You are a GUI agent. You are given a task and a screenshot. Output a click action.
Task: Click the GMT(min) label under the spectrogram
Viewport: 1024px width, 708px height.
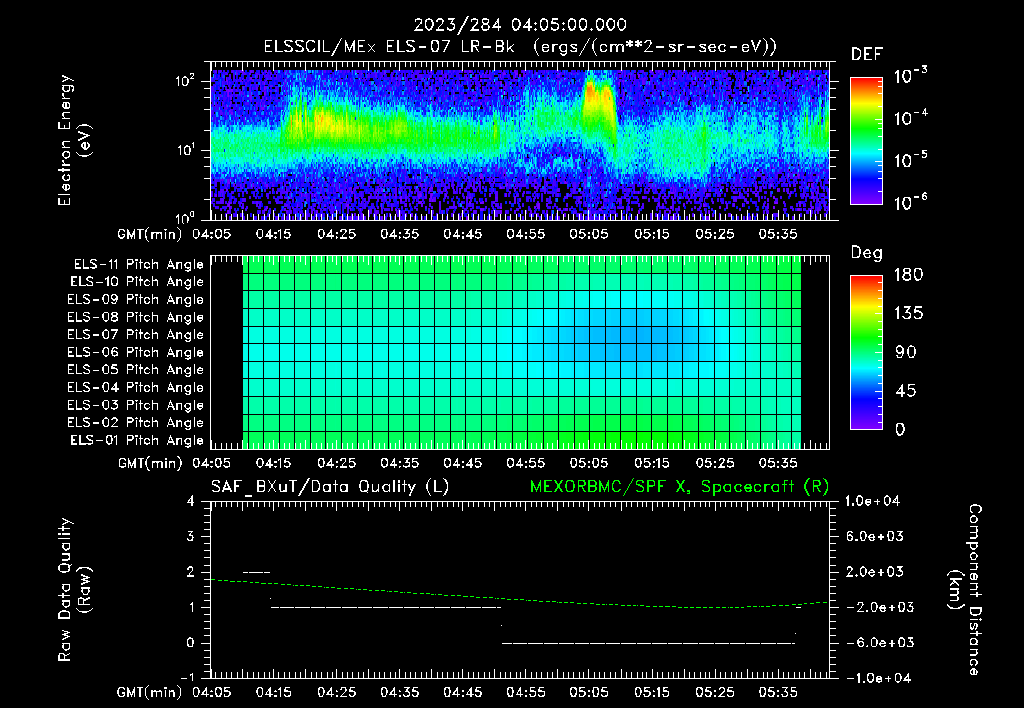tap(150, 234)
